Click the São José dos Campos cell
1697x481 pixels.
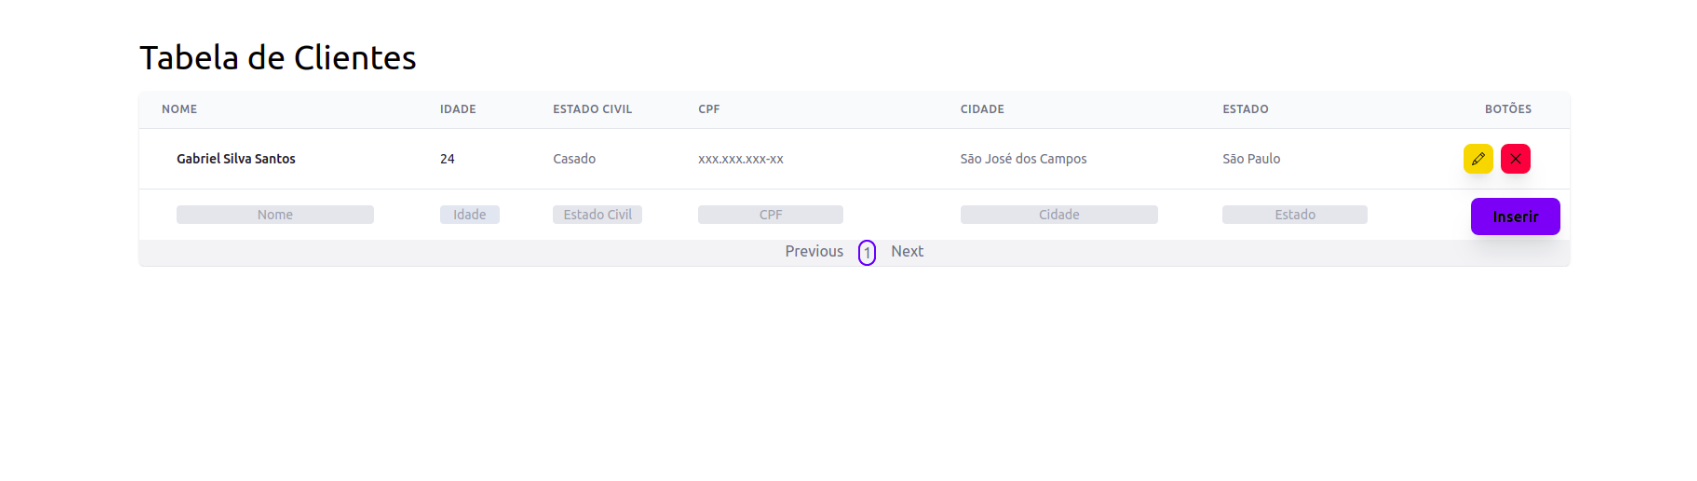(x=1023, y=159)
